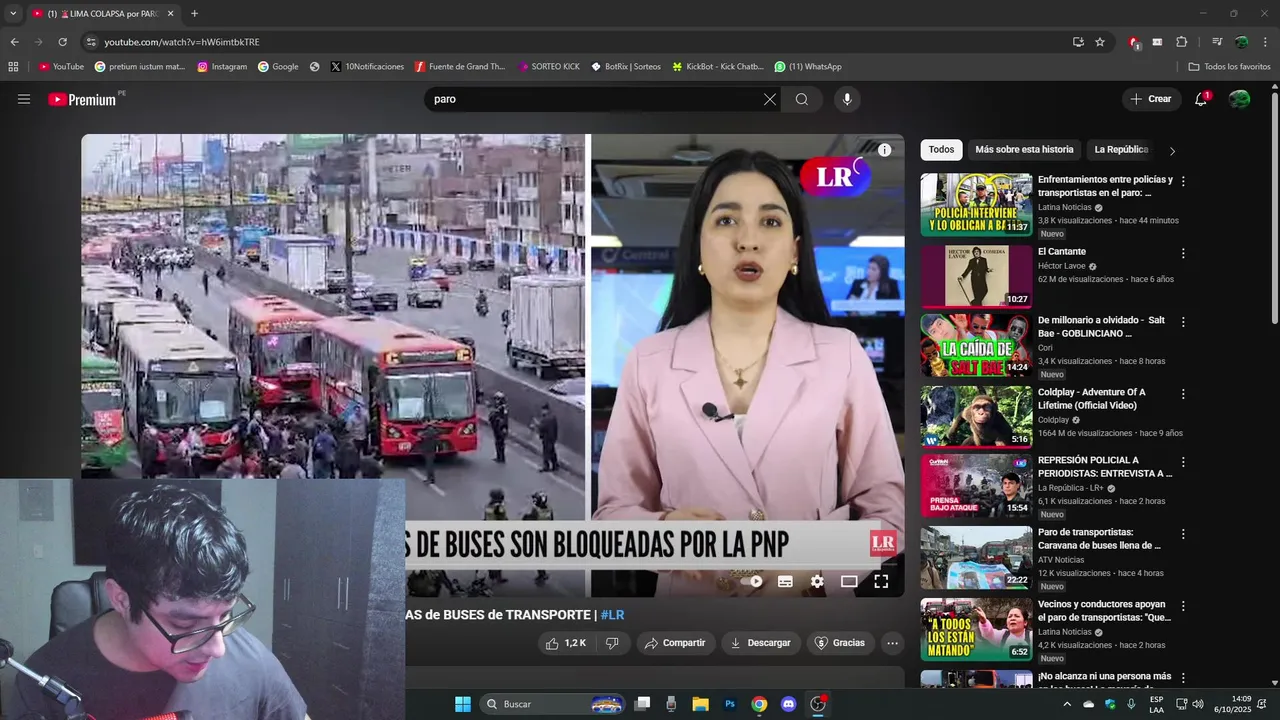Enter fullscreen mode in the player
1280x720 pixels.
[x=881, y=581]
